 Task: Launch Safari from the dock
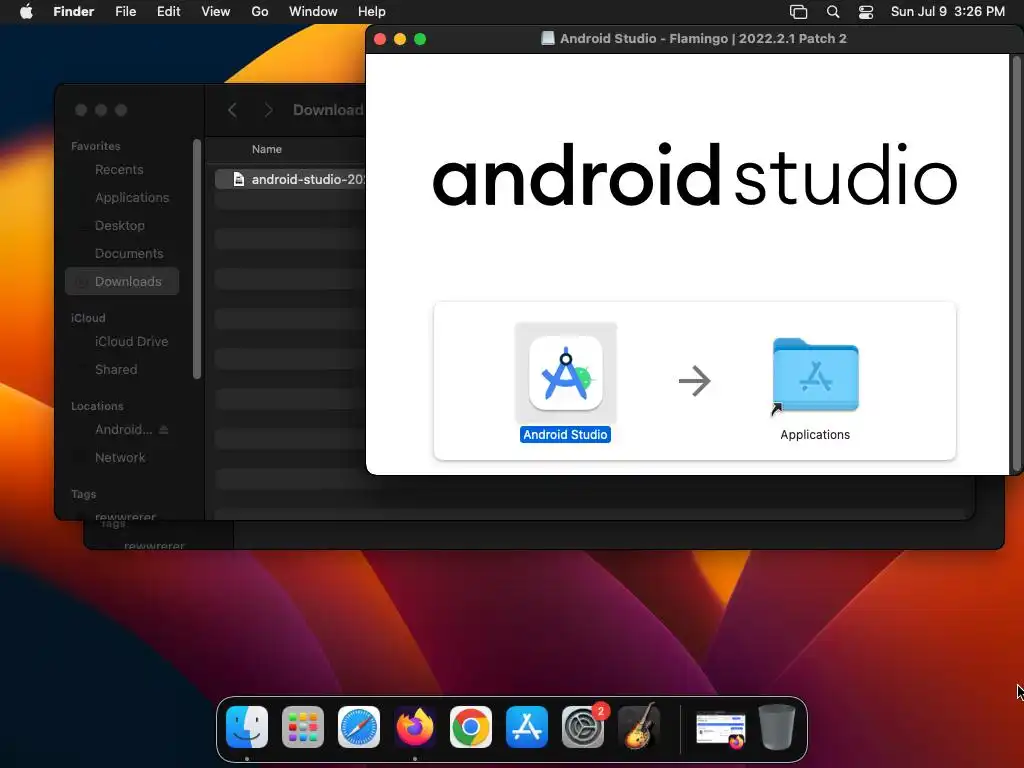pos(359,727)
